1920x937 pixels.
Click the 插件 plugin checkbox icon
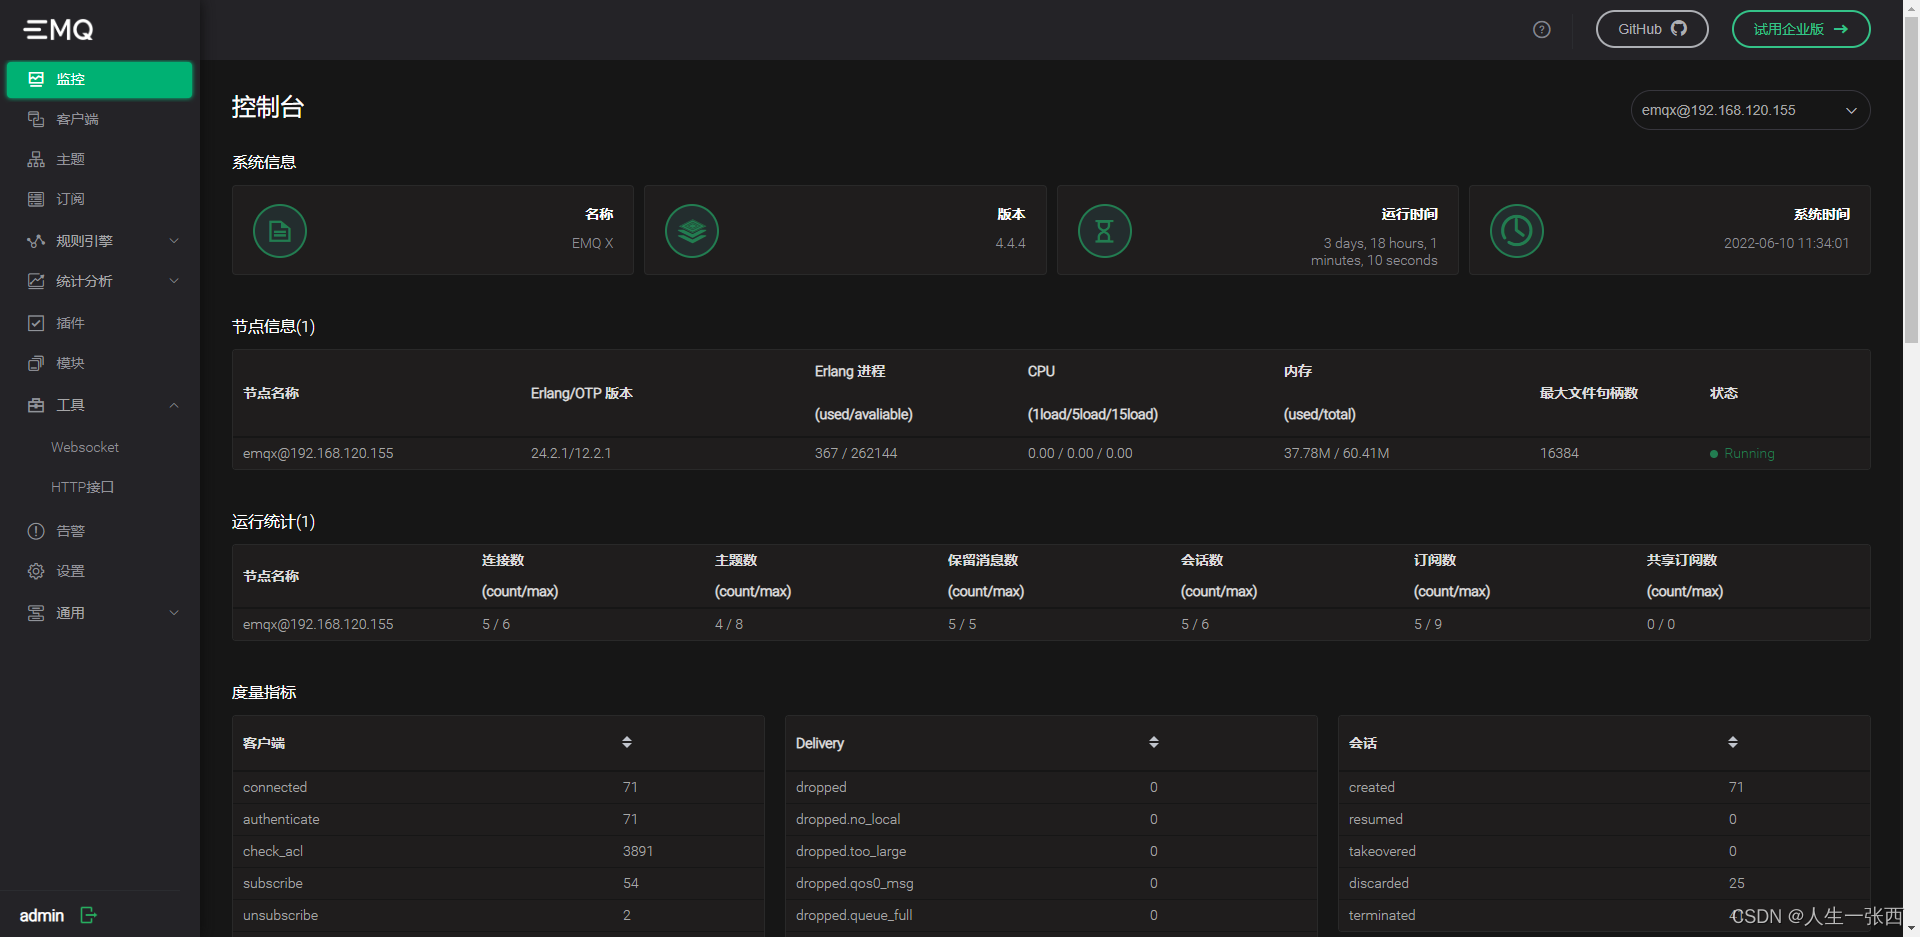tap(36, 323)
